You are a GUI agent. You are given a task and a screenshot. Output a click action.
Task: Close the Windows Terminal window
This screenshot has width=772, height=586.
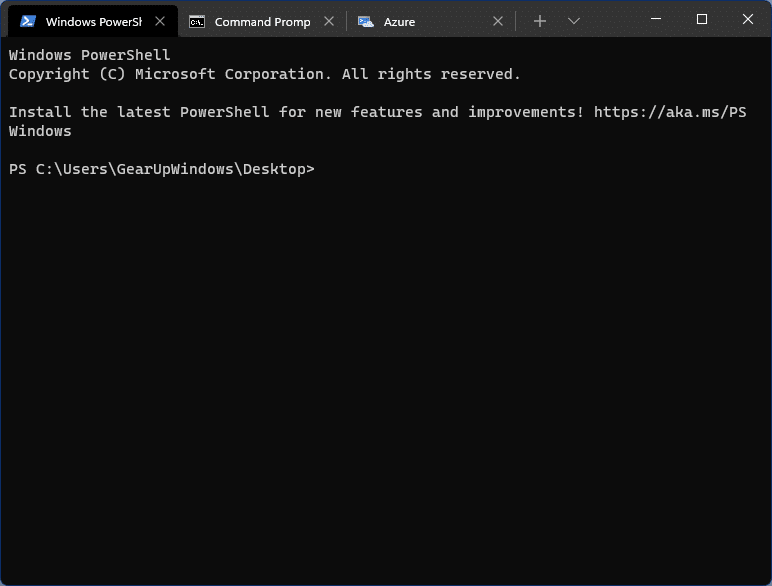tap(747, 19)
